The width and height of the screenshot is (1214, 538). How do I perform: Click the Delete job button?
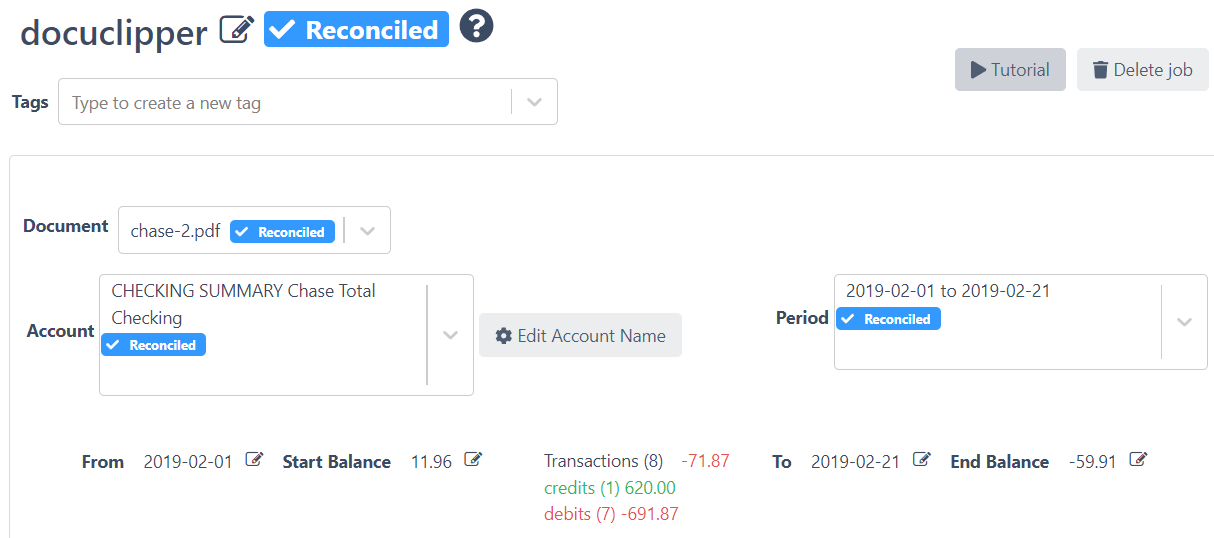[1143, 70]
